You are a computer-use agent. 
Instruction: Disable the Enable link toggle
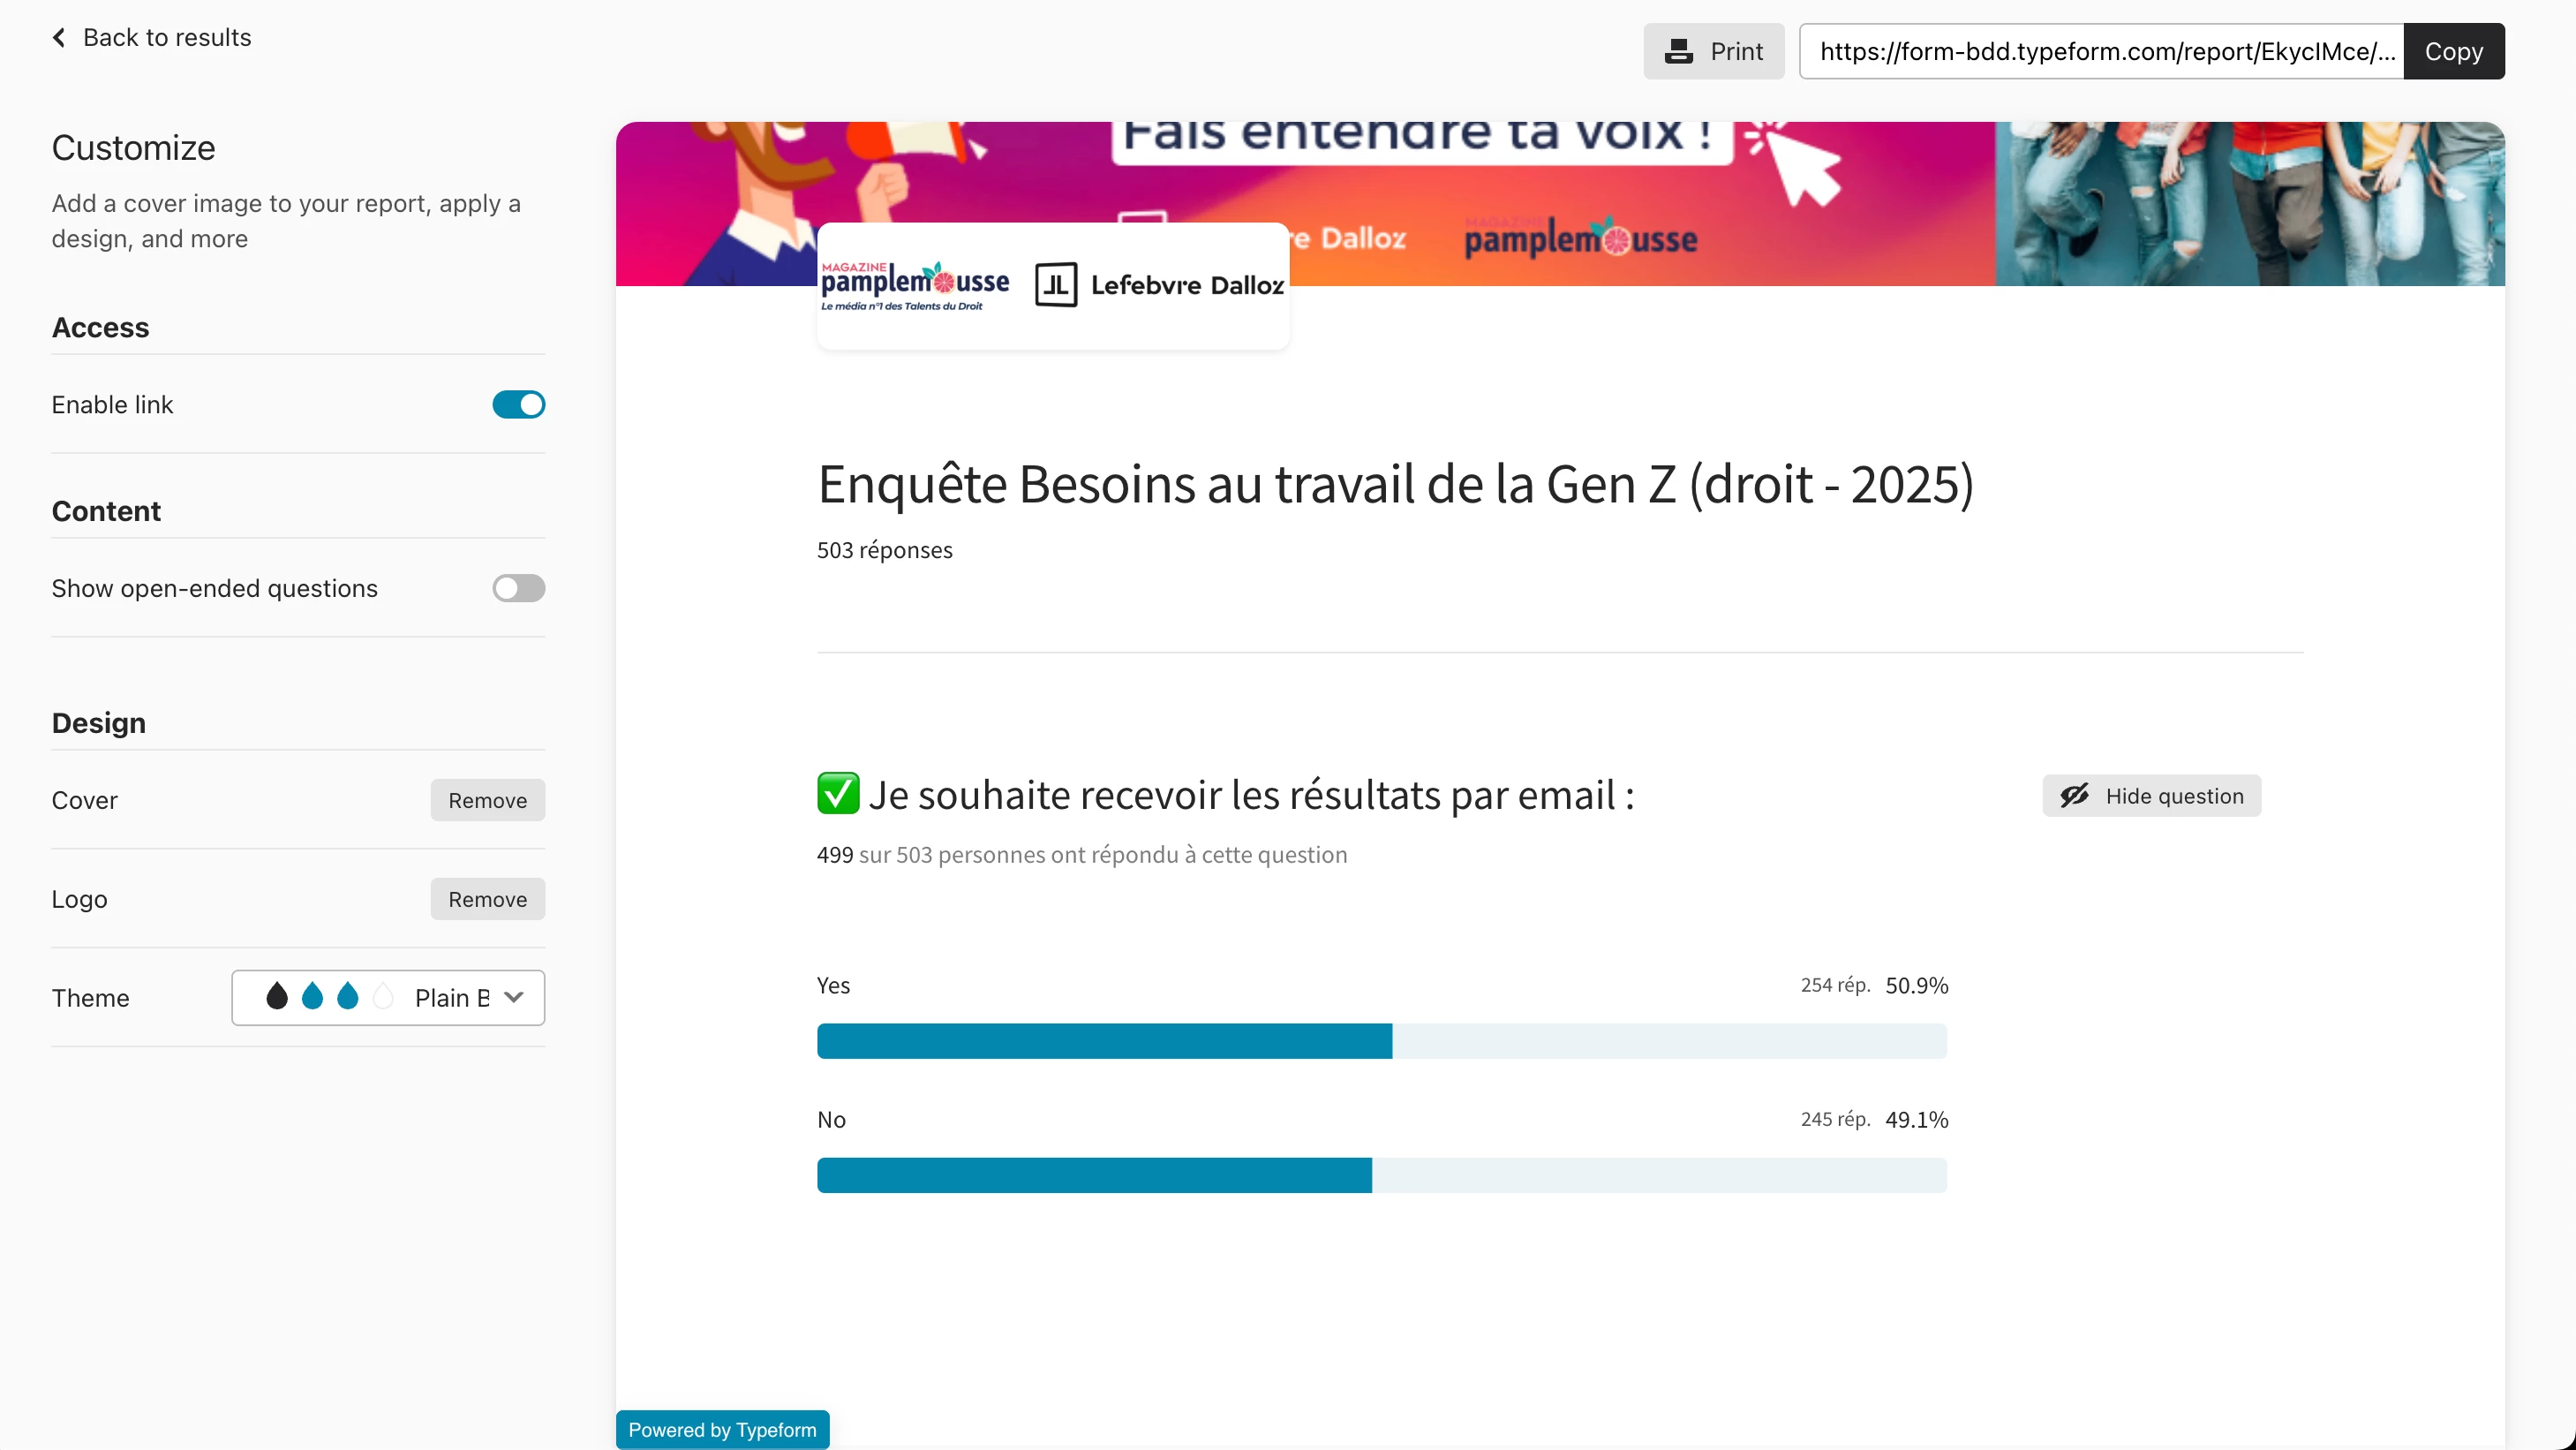tap(518, 405)
